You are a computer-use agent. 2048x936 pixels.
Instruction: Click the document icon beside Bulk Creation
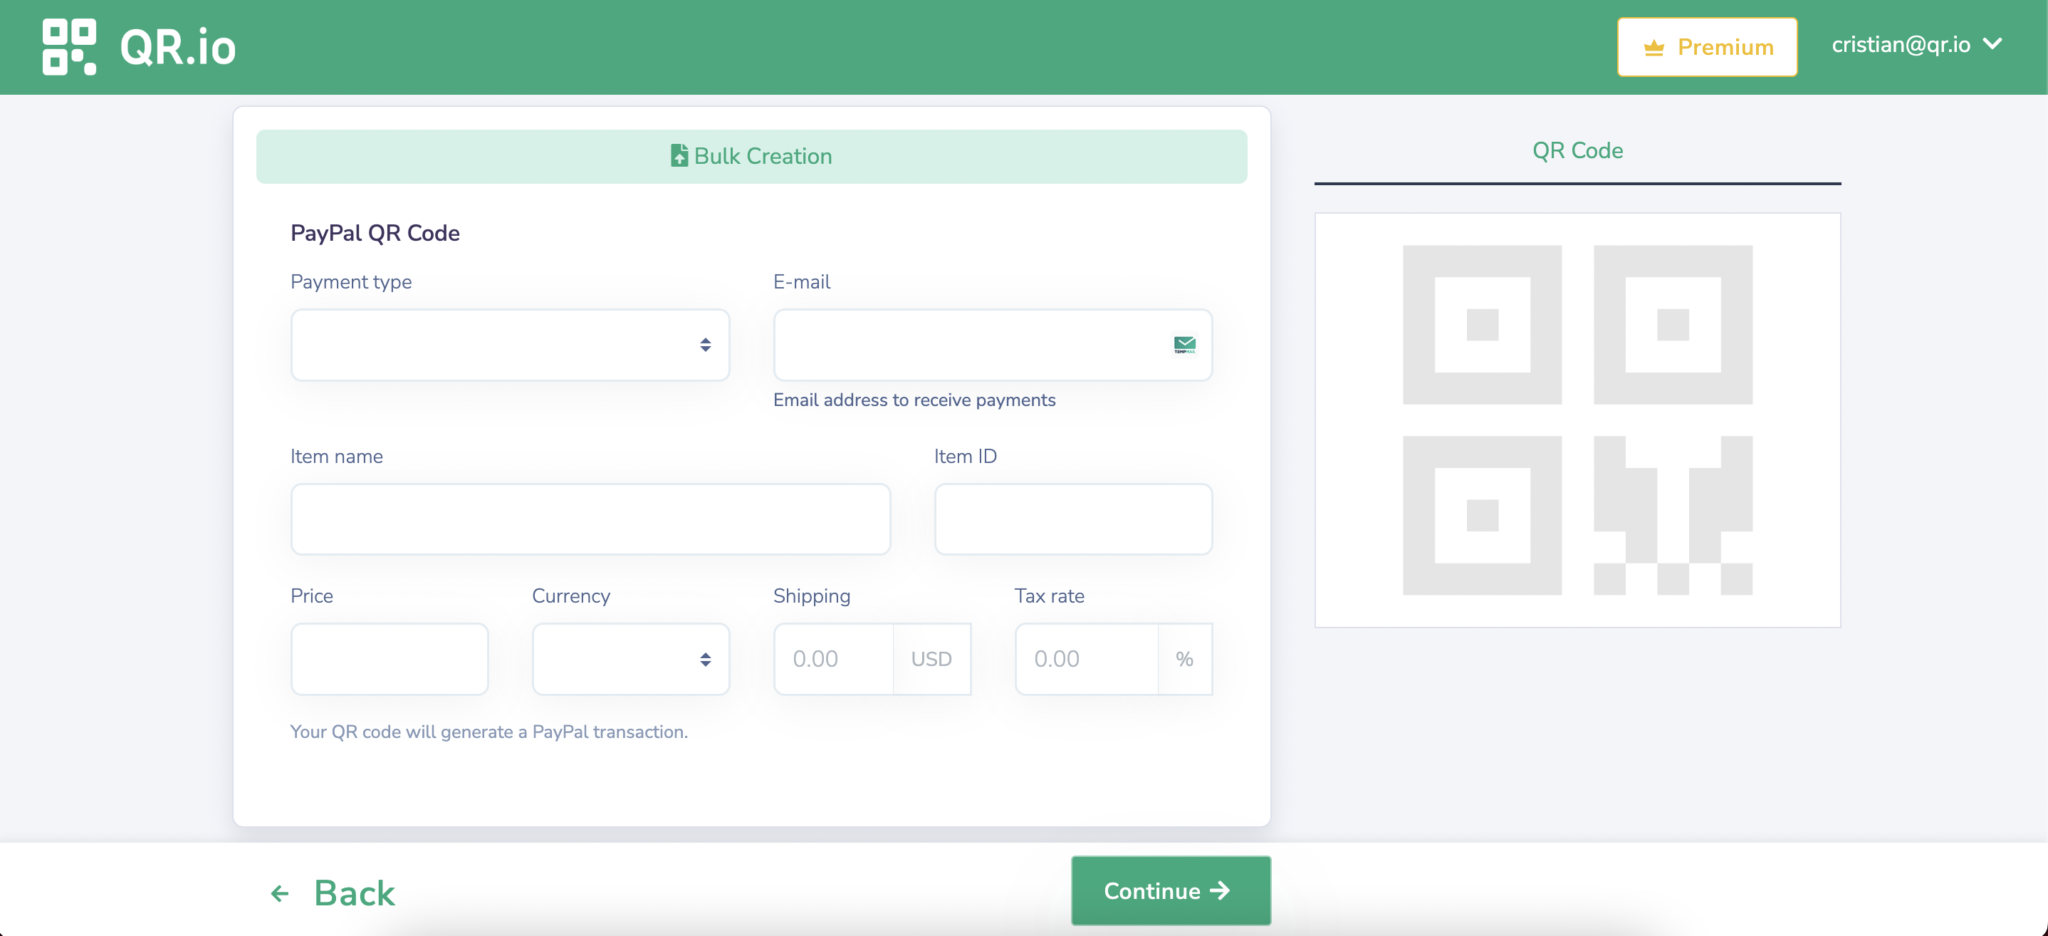point(679,155)
